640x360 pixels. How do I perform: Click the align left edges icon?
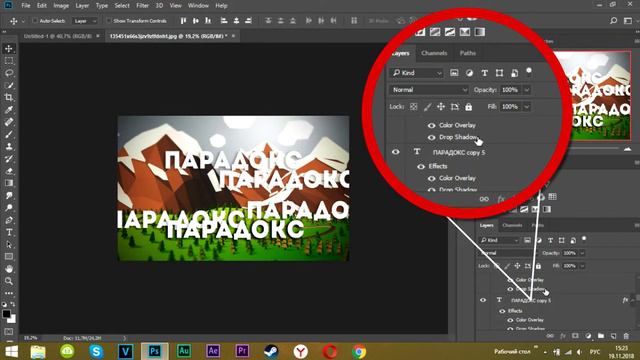(x=224, y=20)
